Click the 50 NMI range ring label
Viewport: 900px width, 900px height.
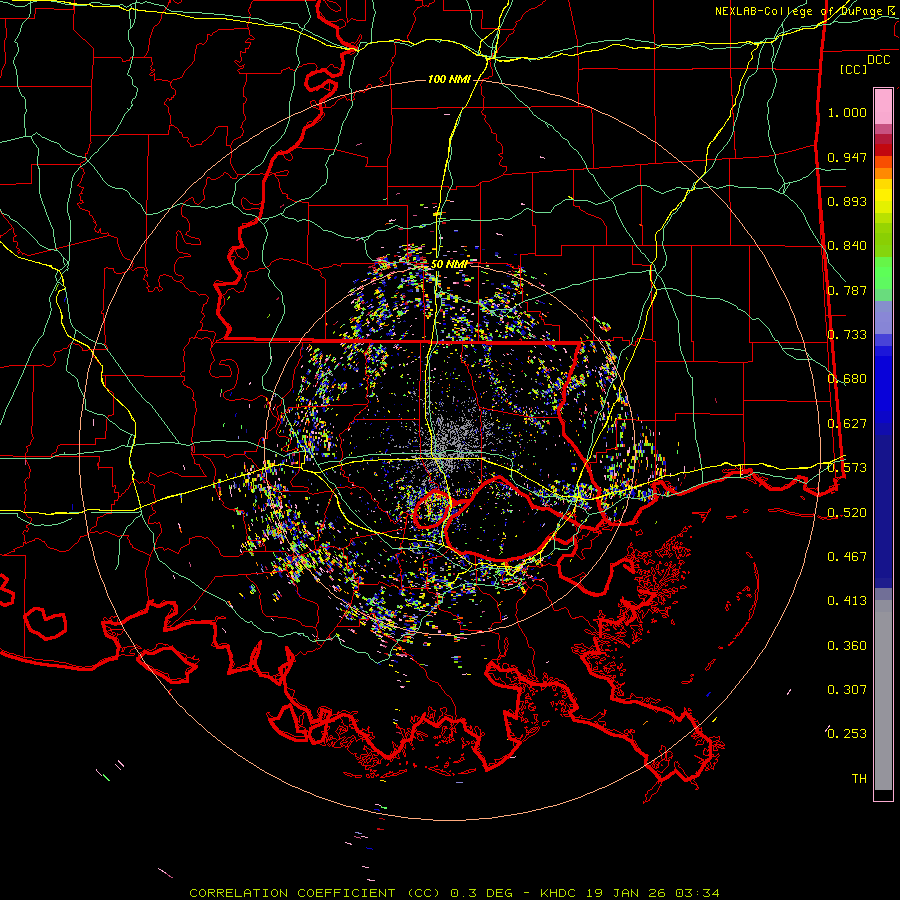point(449,264)
